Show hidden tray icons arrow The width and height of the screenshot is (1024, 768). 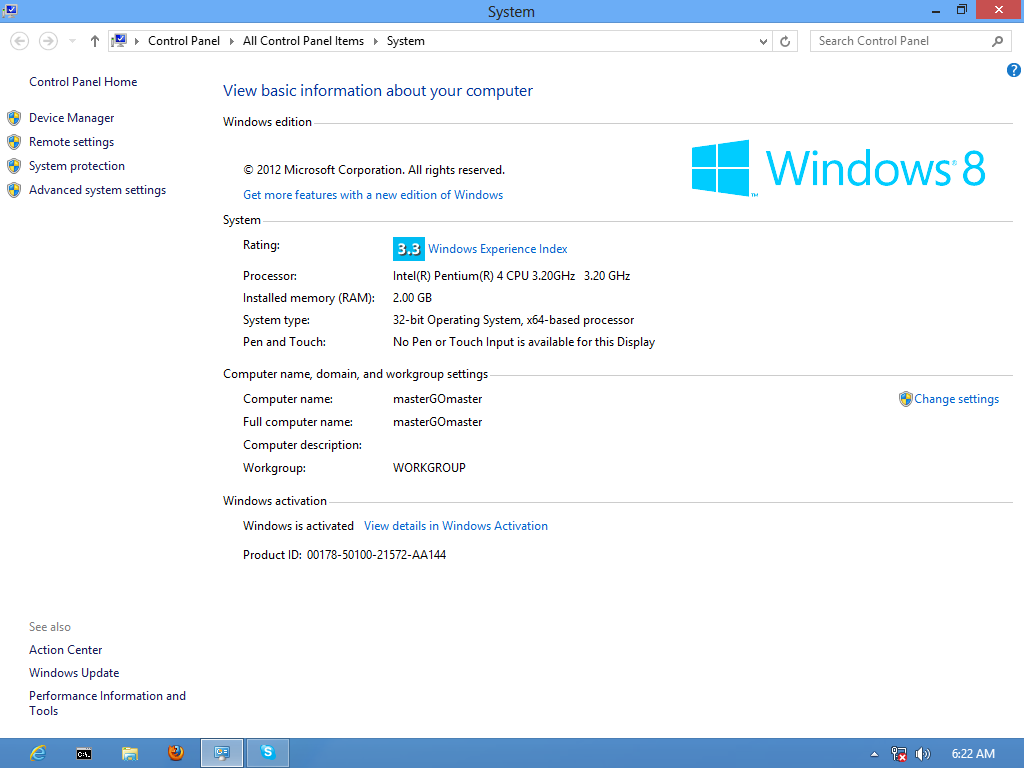874,754
